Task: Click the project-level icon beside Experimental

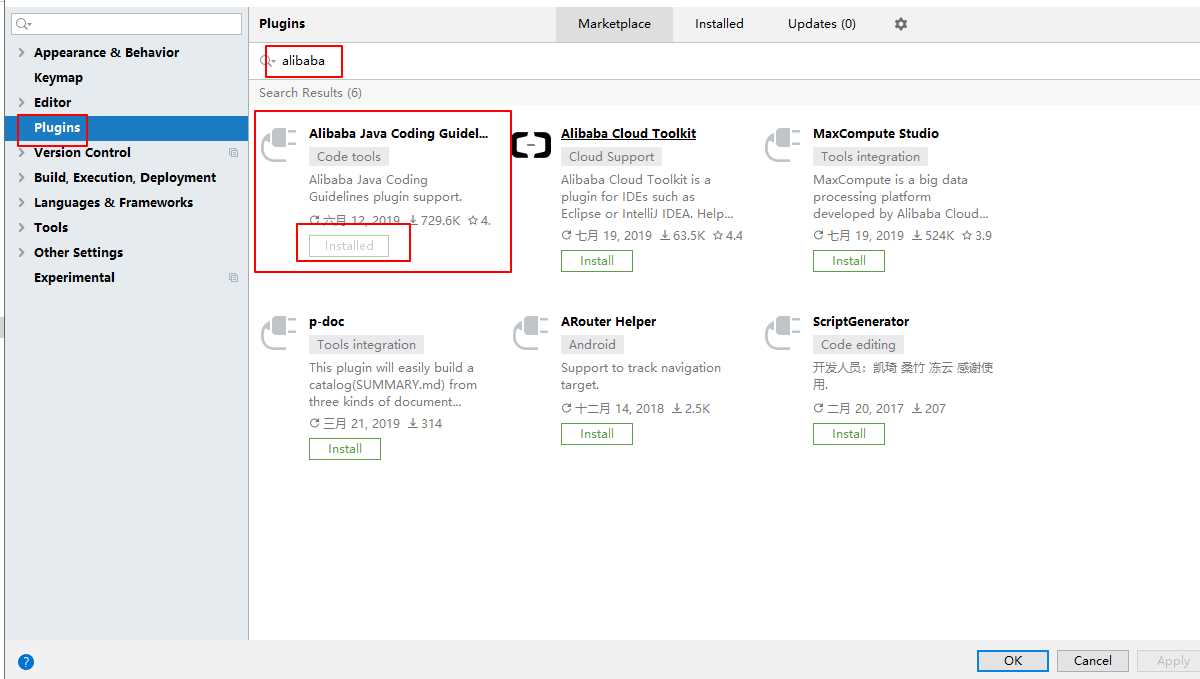Action: [x=233, y=278]
